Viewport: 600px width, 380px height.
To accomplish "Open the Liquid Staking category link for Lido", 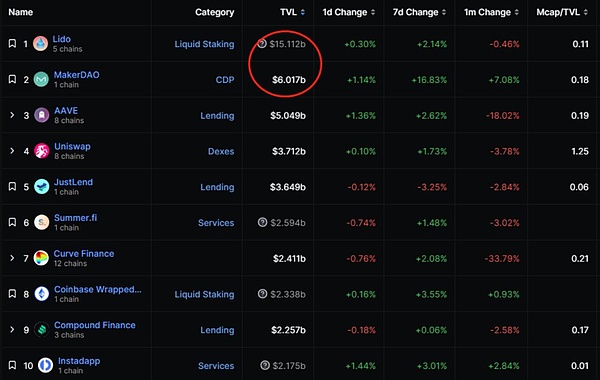I will tap(204, 44).
